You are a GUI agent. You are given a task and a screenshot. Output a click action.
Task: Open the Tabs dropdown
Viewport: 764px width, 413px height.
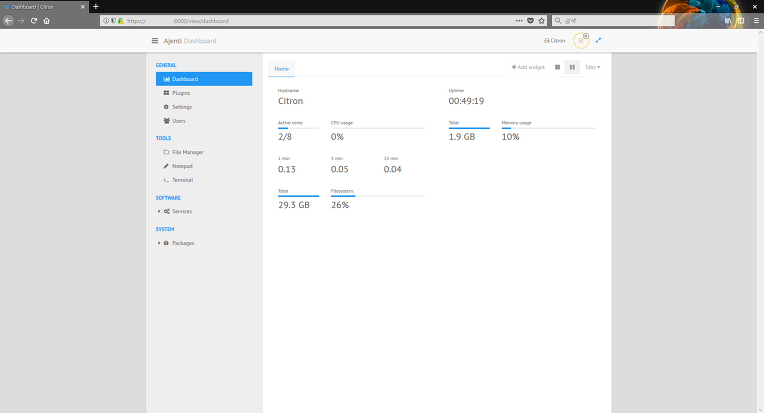point(592,67)
